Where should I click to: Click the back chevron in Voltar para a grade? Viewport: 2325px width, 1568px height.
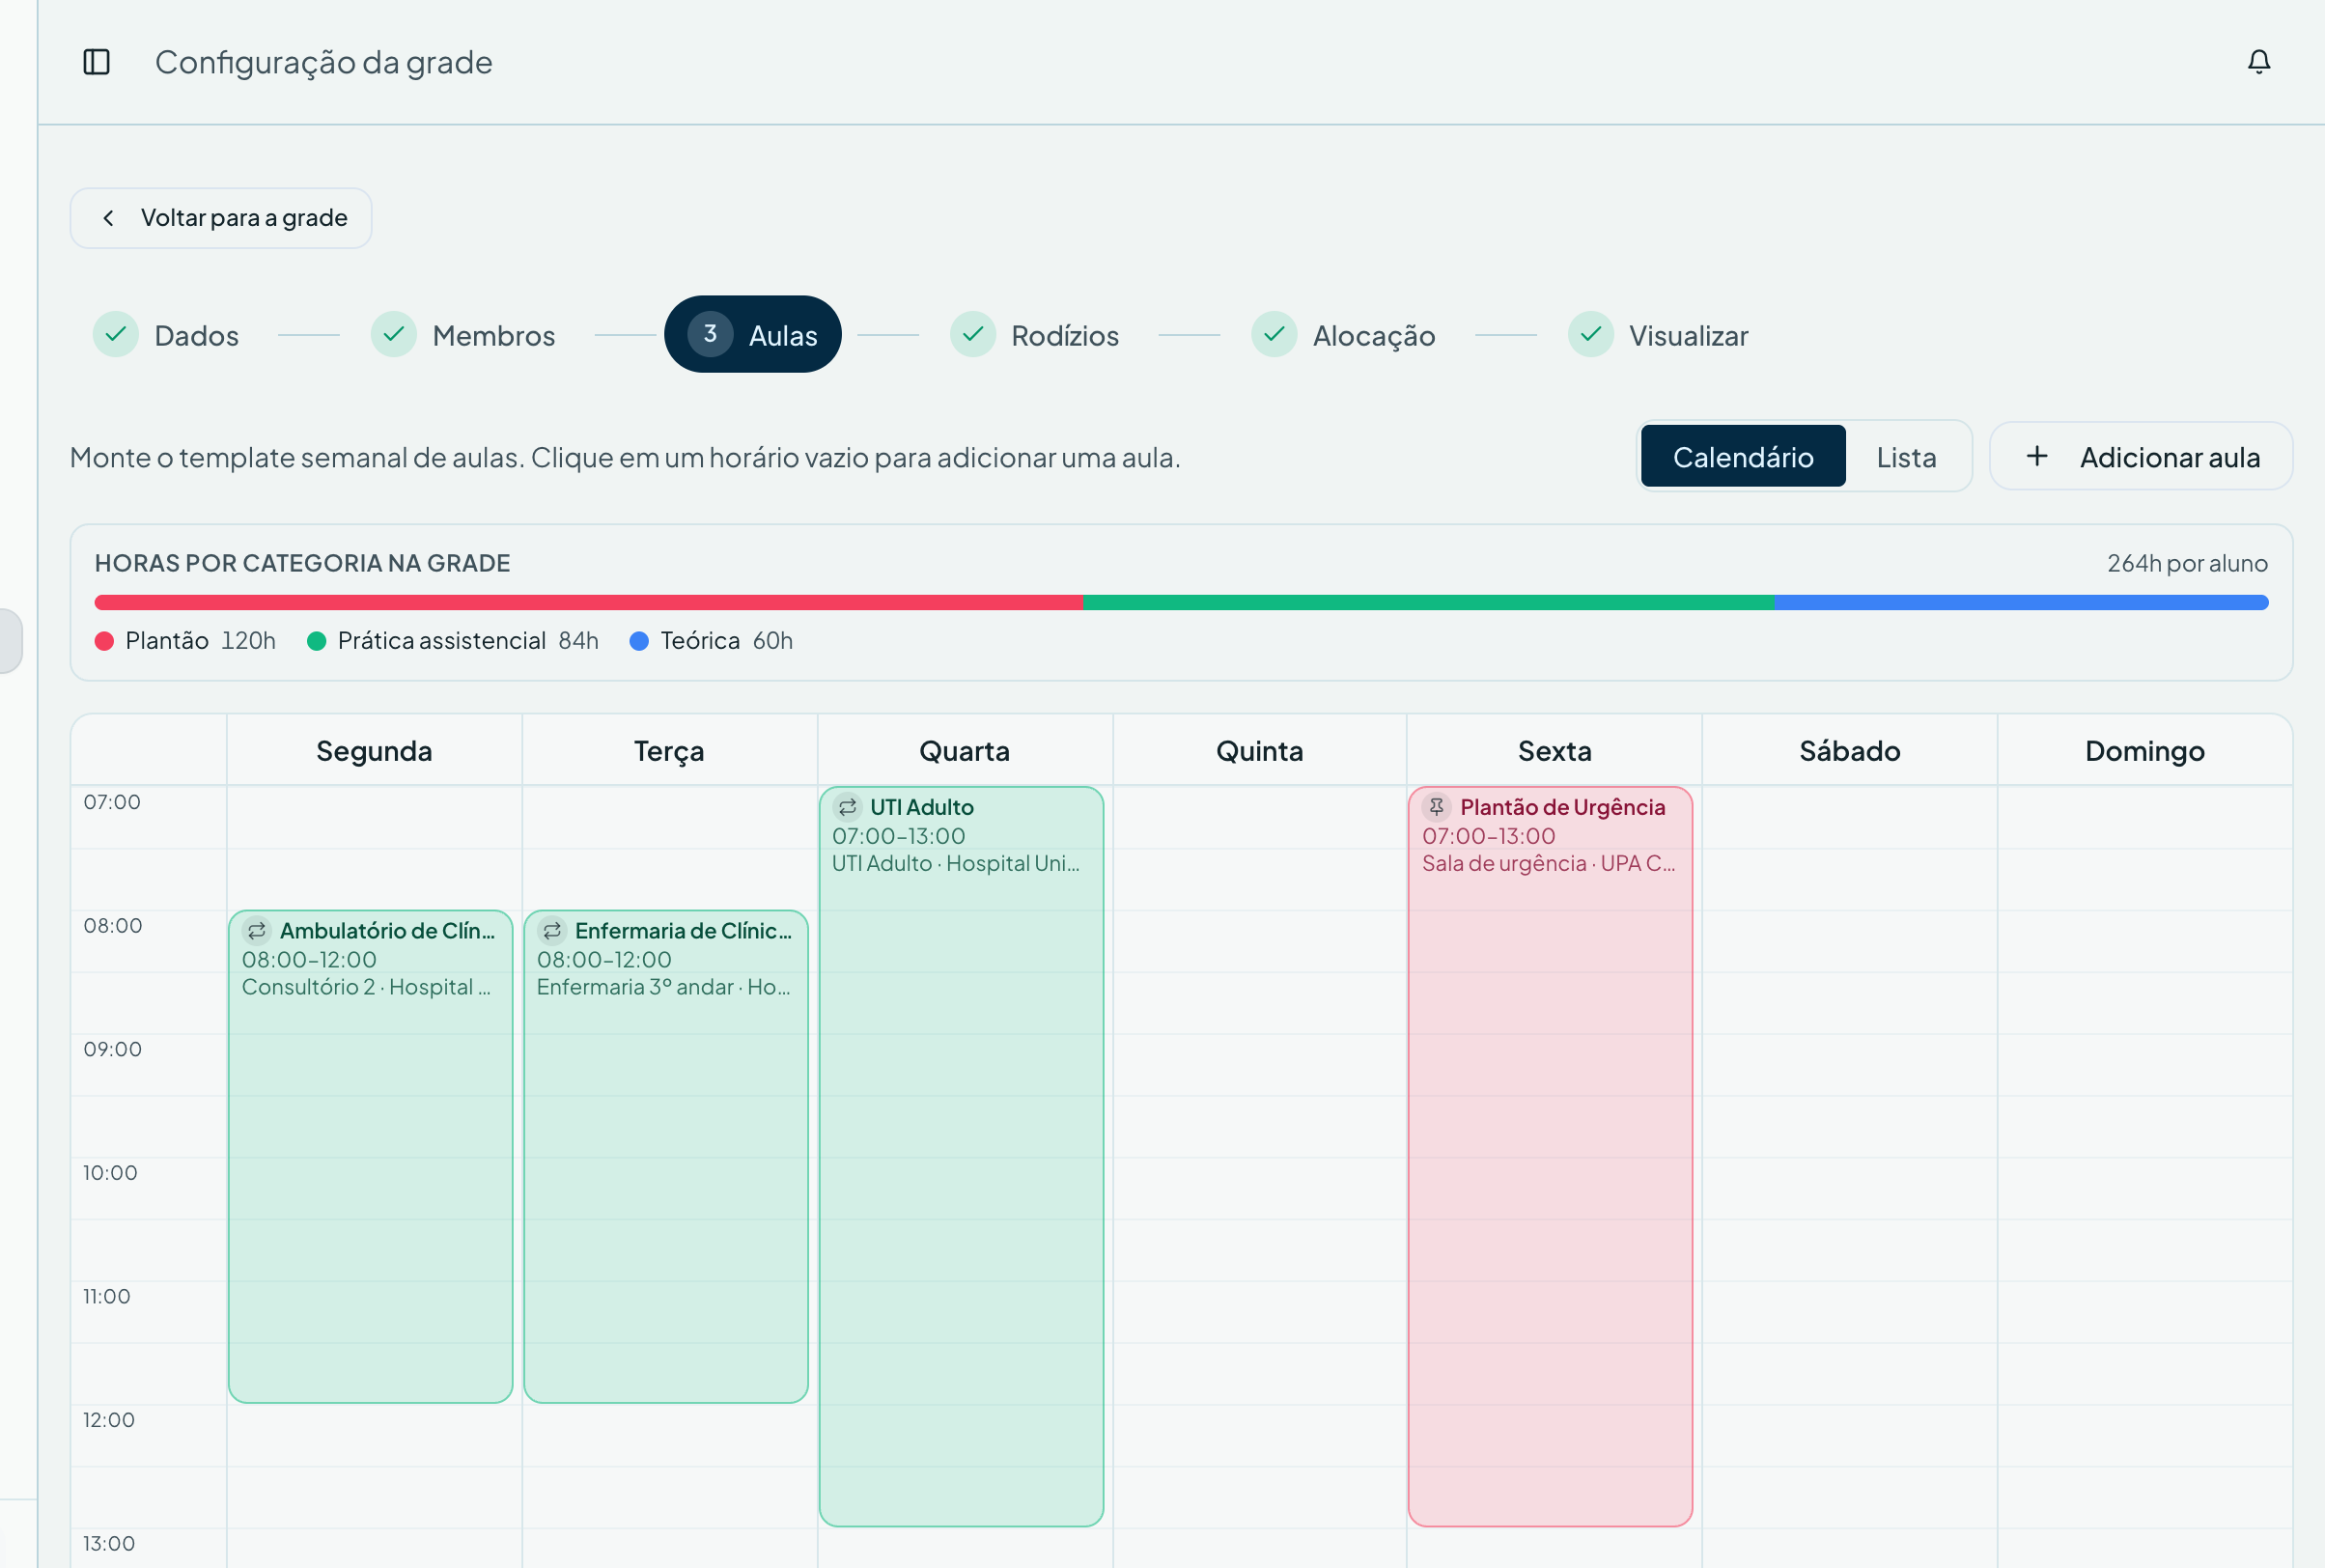click(108, 218)
